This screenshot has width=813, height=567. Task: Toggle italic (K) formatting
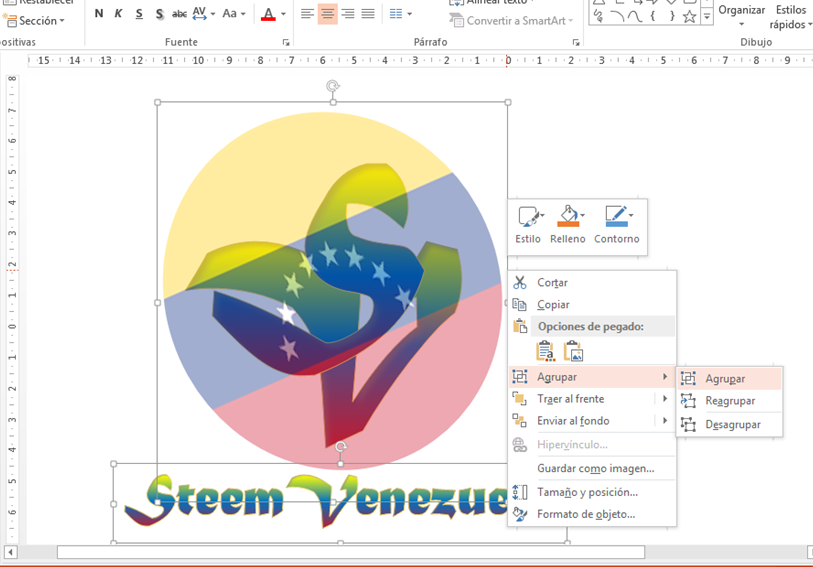[x=118, y=14]
